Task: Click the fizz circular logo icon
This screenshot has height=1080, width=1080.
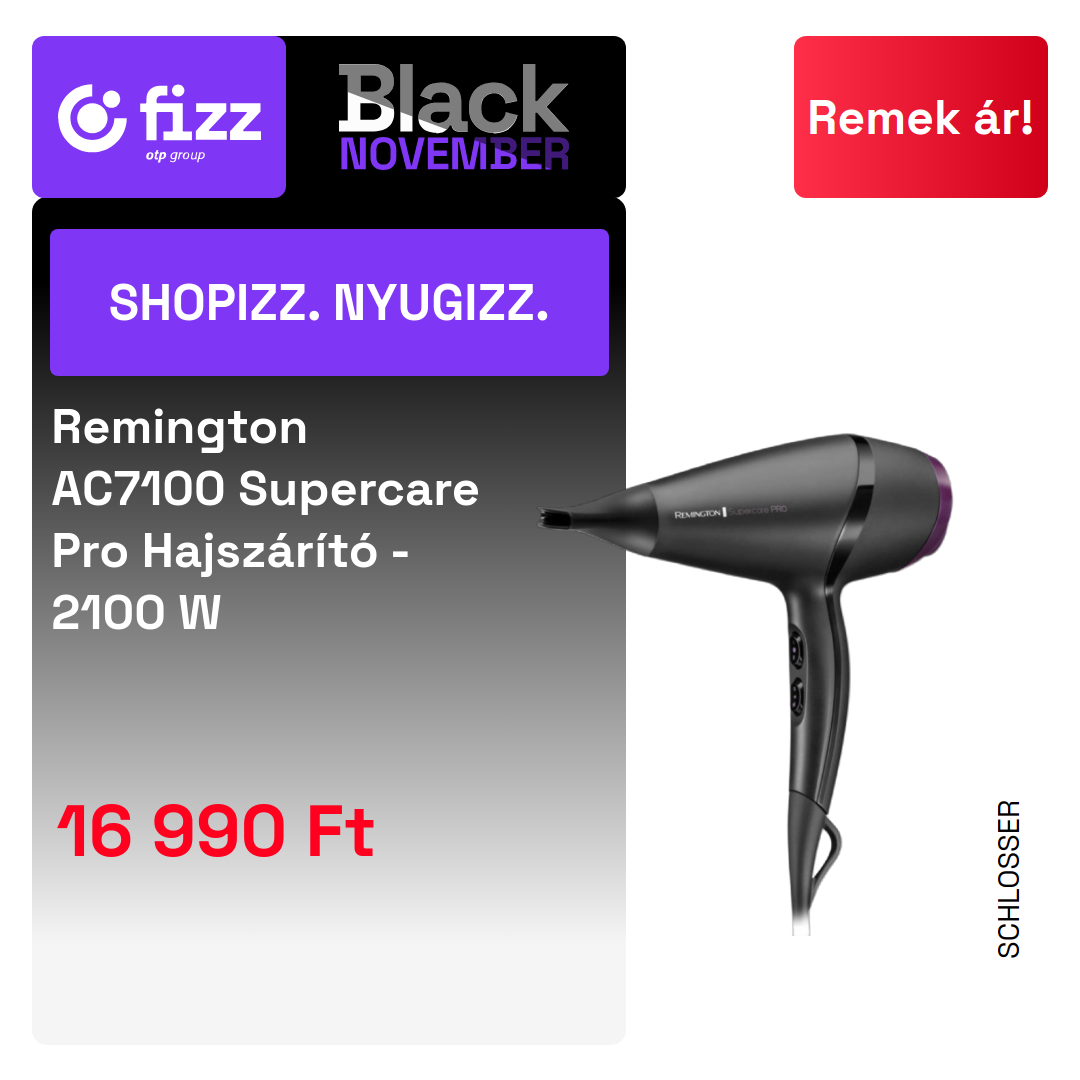Action: [92, 118]
